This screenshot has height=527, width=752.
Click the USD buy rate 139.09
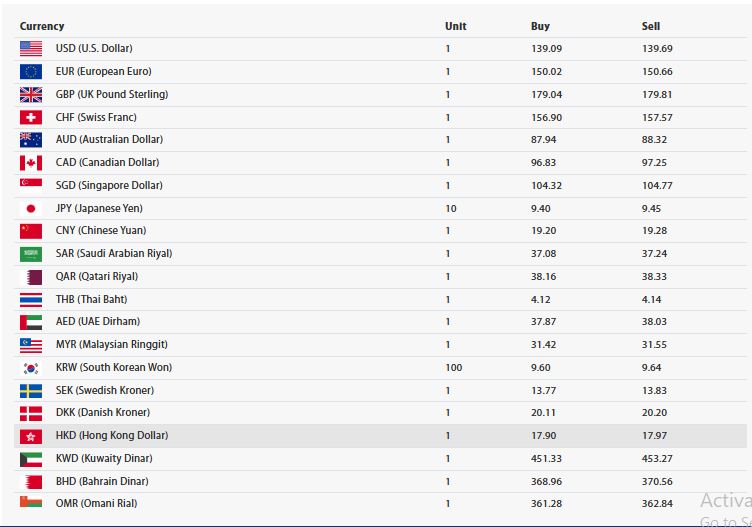pos(546,48)
